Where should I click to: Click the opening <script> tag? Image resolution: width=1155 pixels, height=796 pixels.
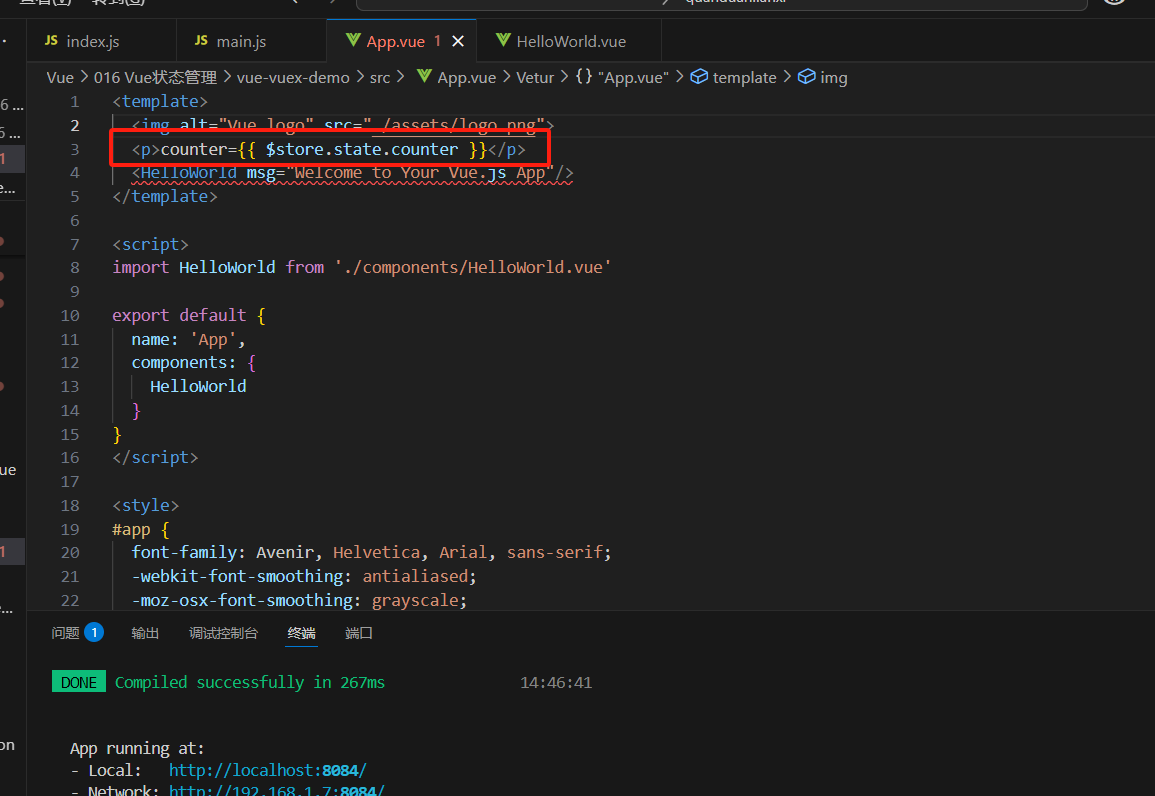150,244
